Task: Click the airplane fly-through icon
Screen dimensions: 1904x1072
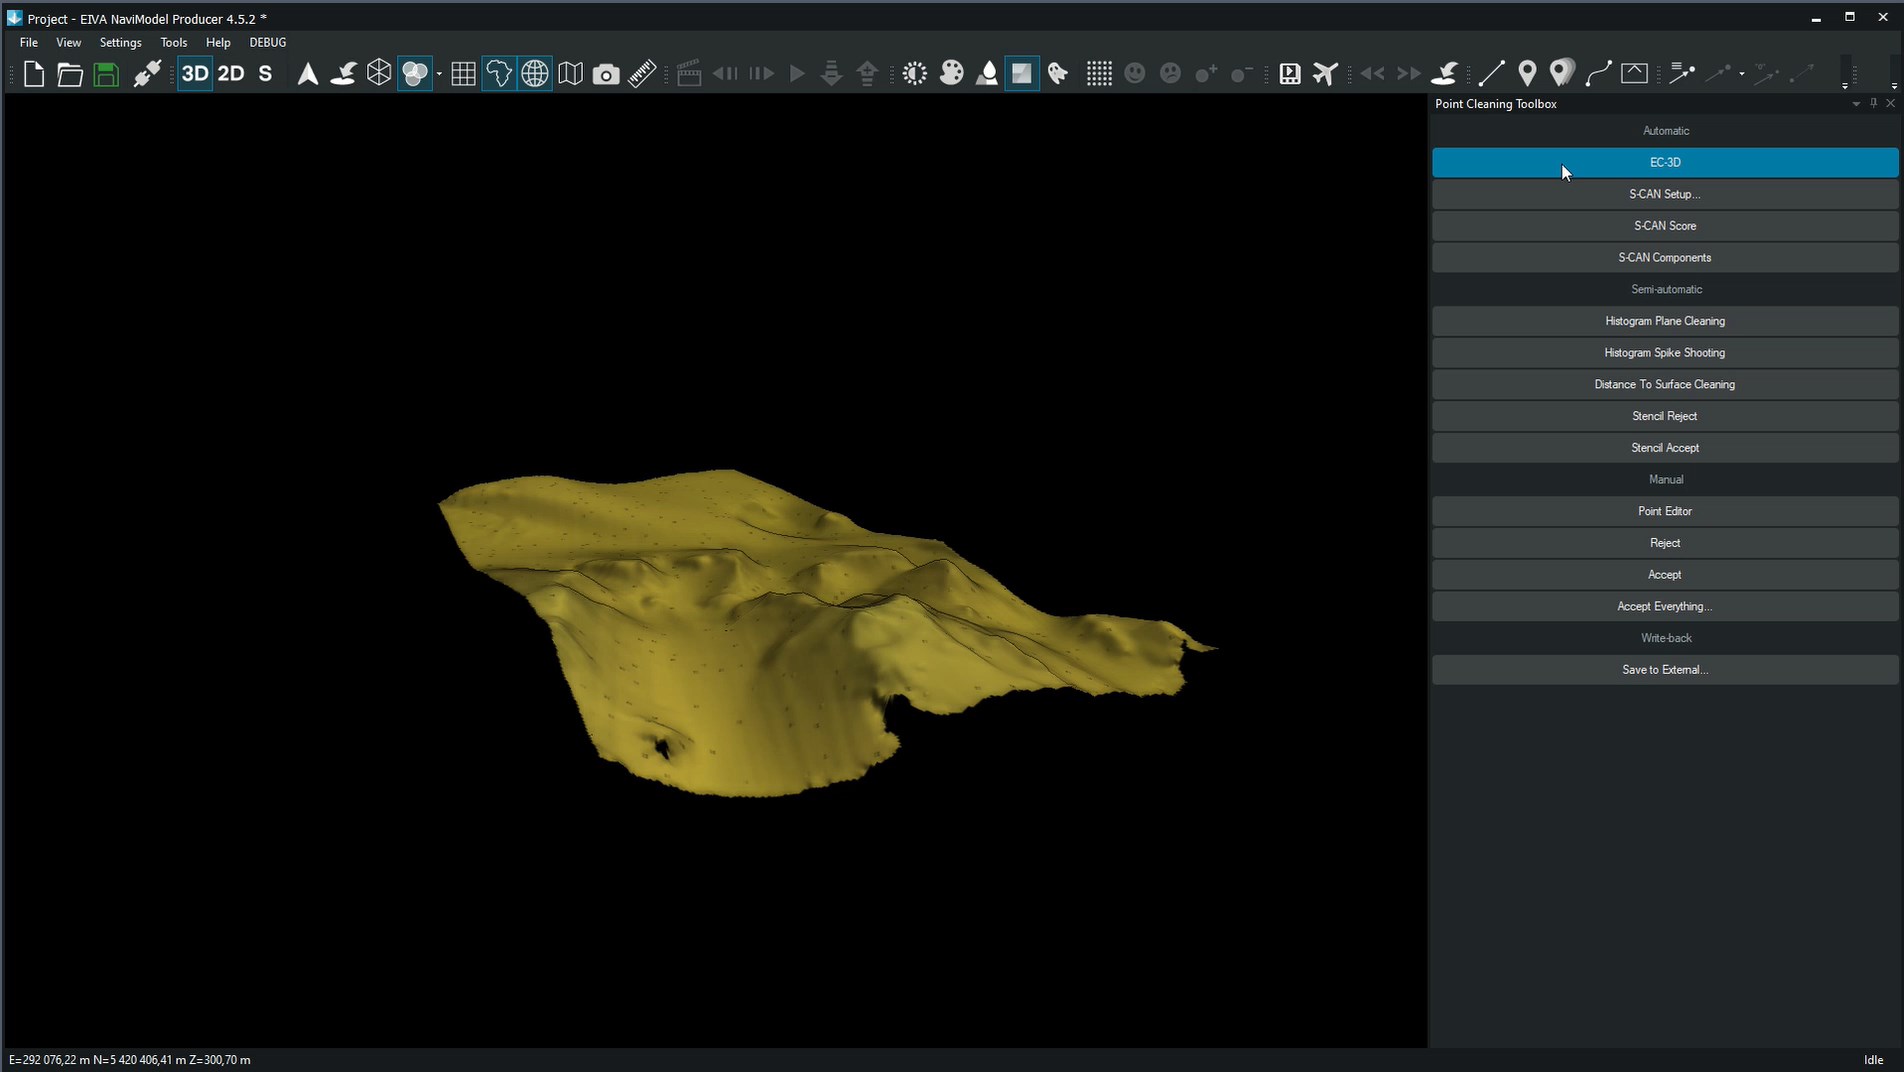Action: pos(1326,73)
